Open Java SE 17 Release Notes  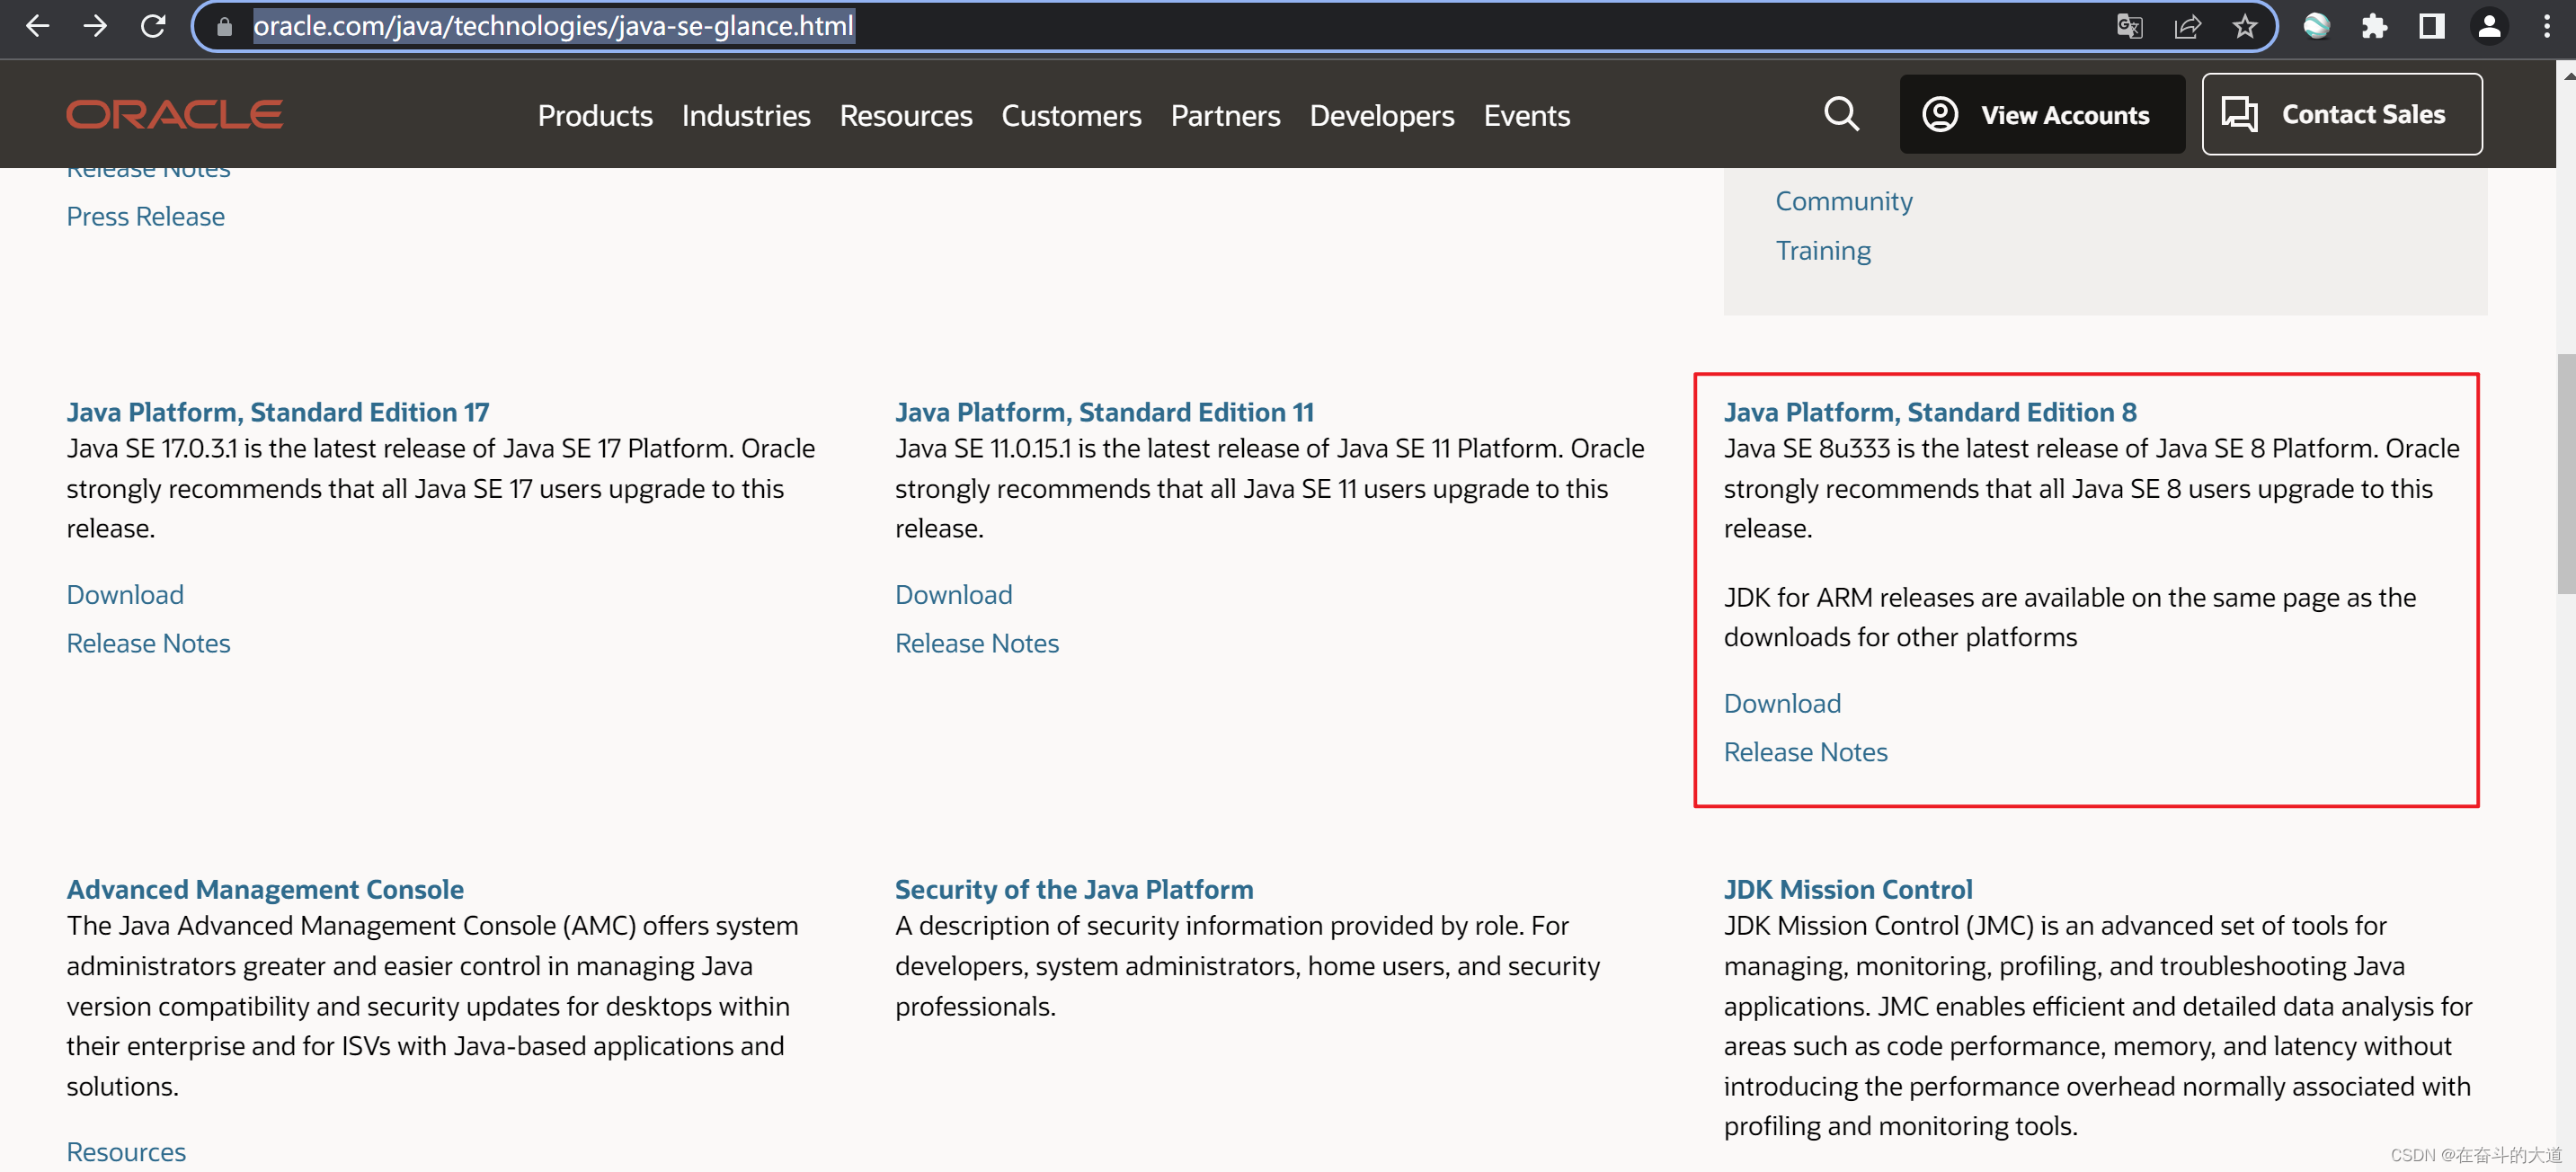point(148,643)
